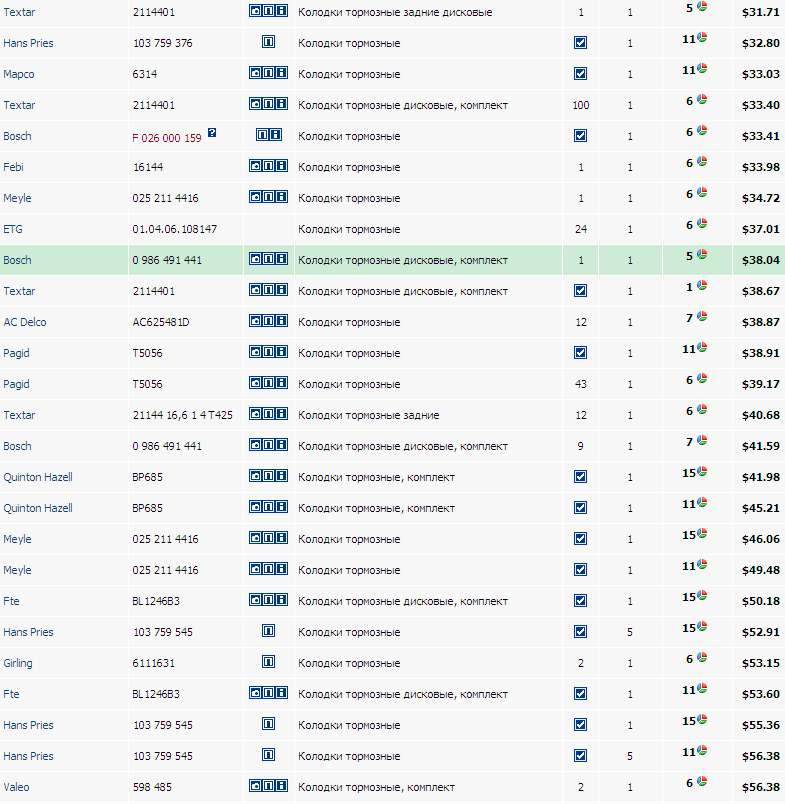This screenshot has height=804, width=785.
Task: Click availability checkbox in Hans Pries $32.80 row
Action: [580, 43]
